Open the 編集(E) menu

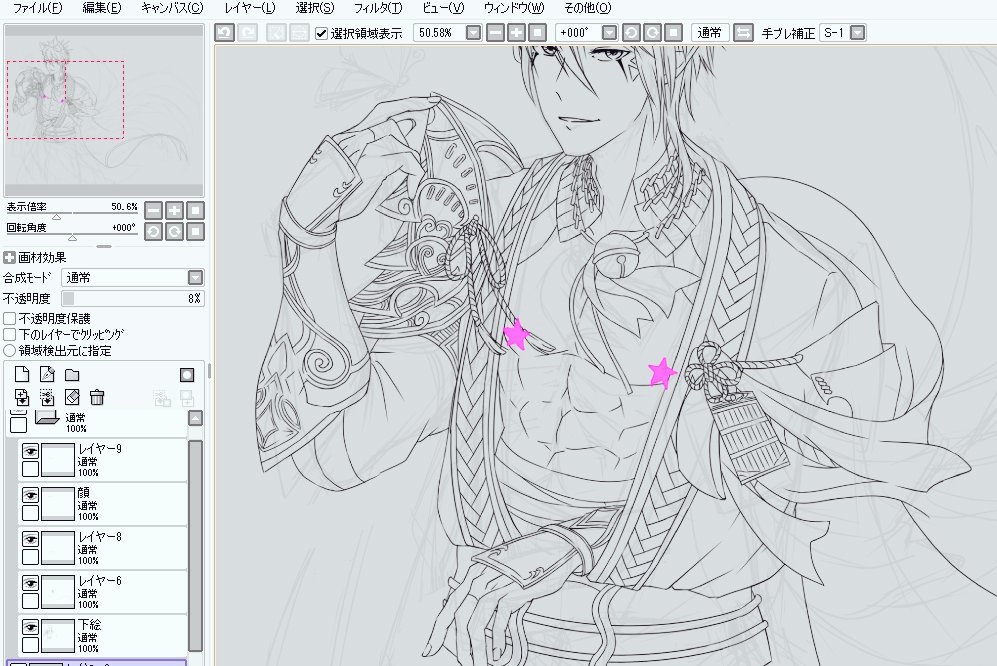pyautogui.click(x=102, y=8)
